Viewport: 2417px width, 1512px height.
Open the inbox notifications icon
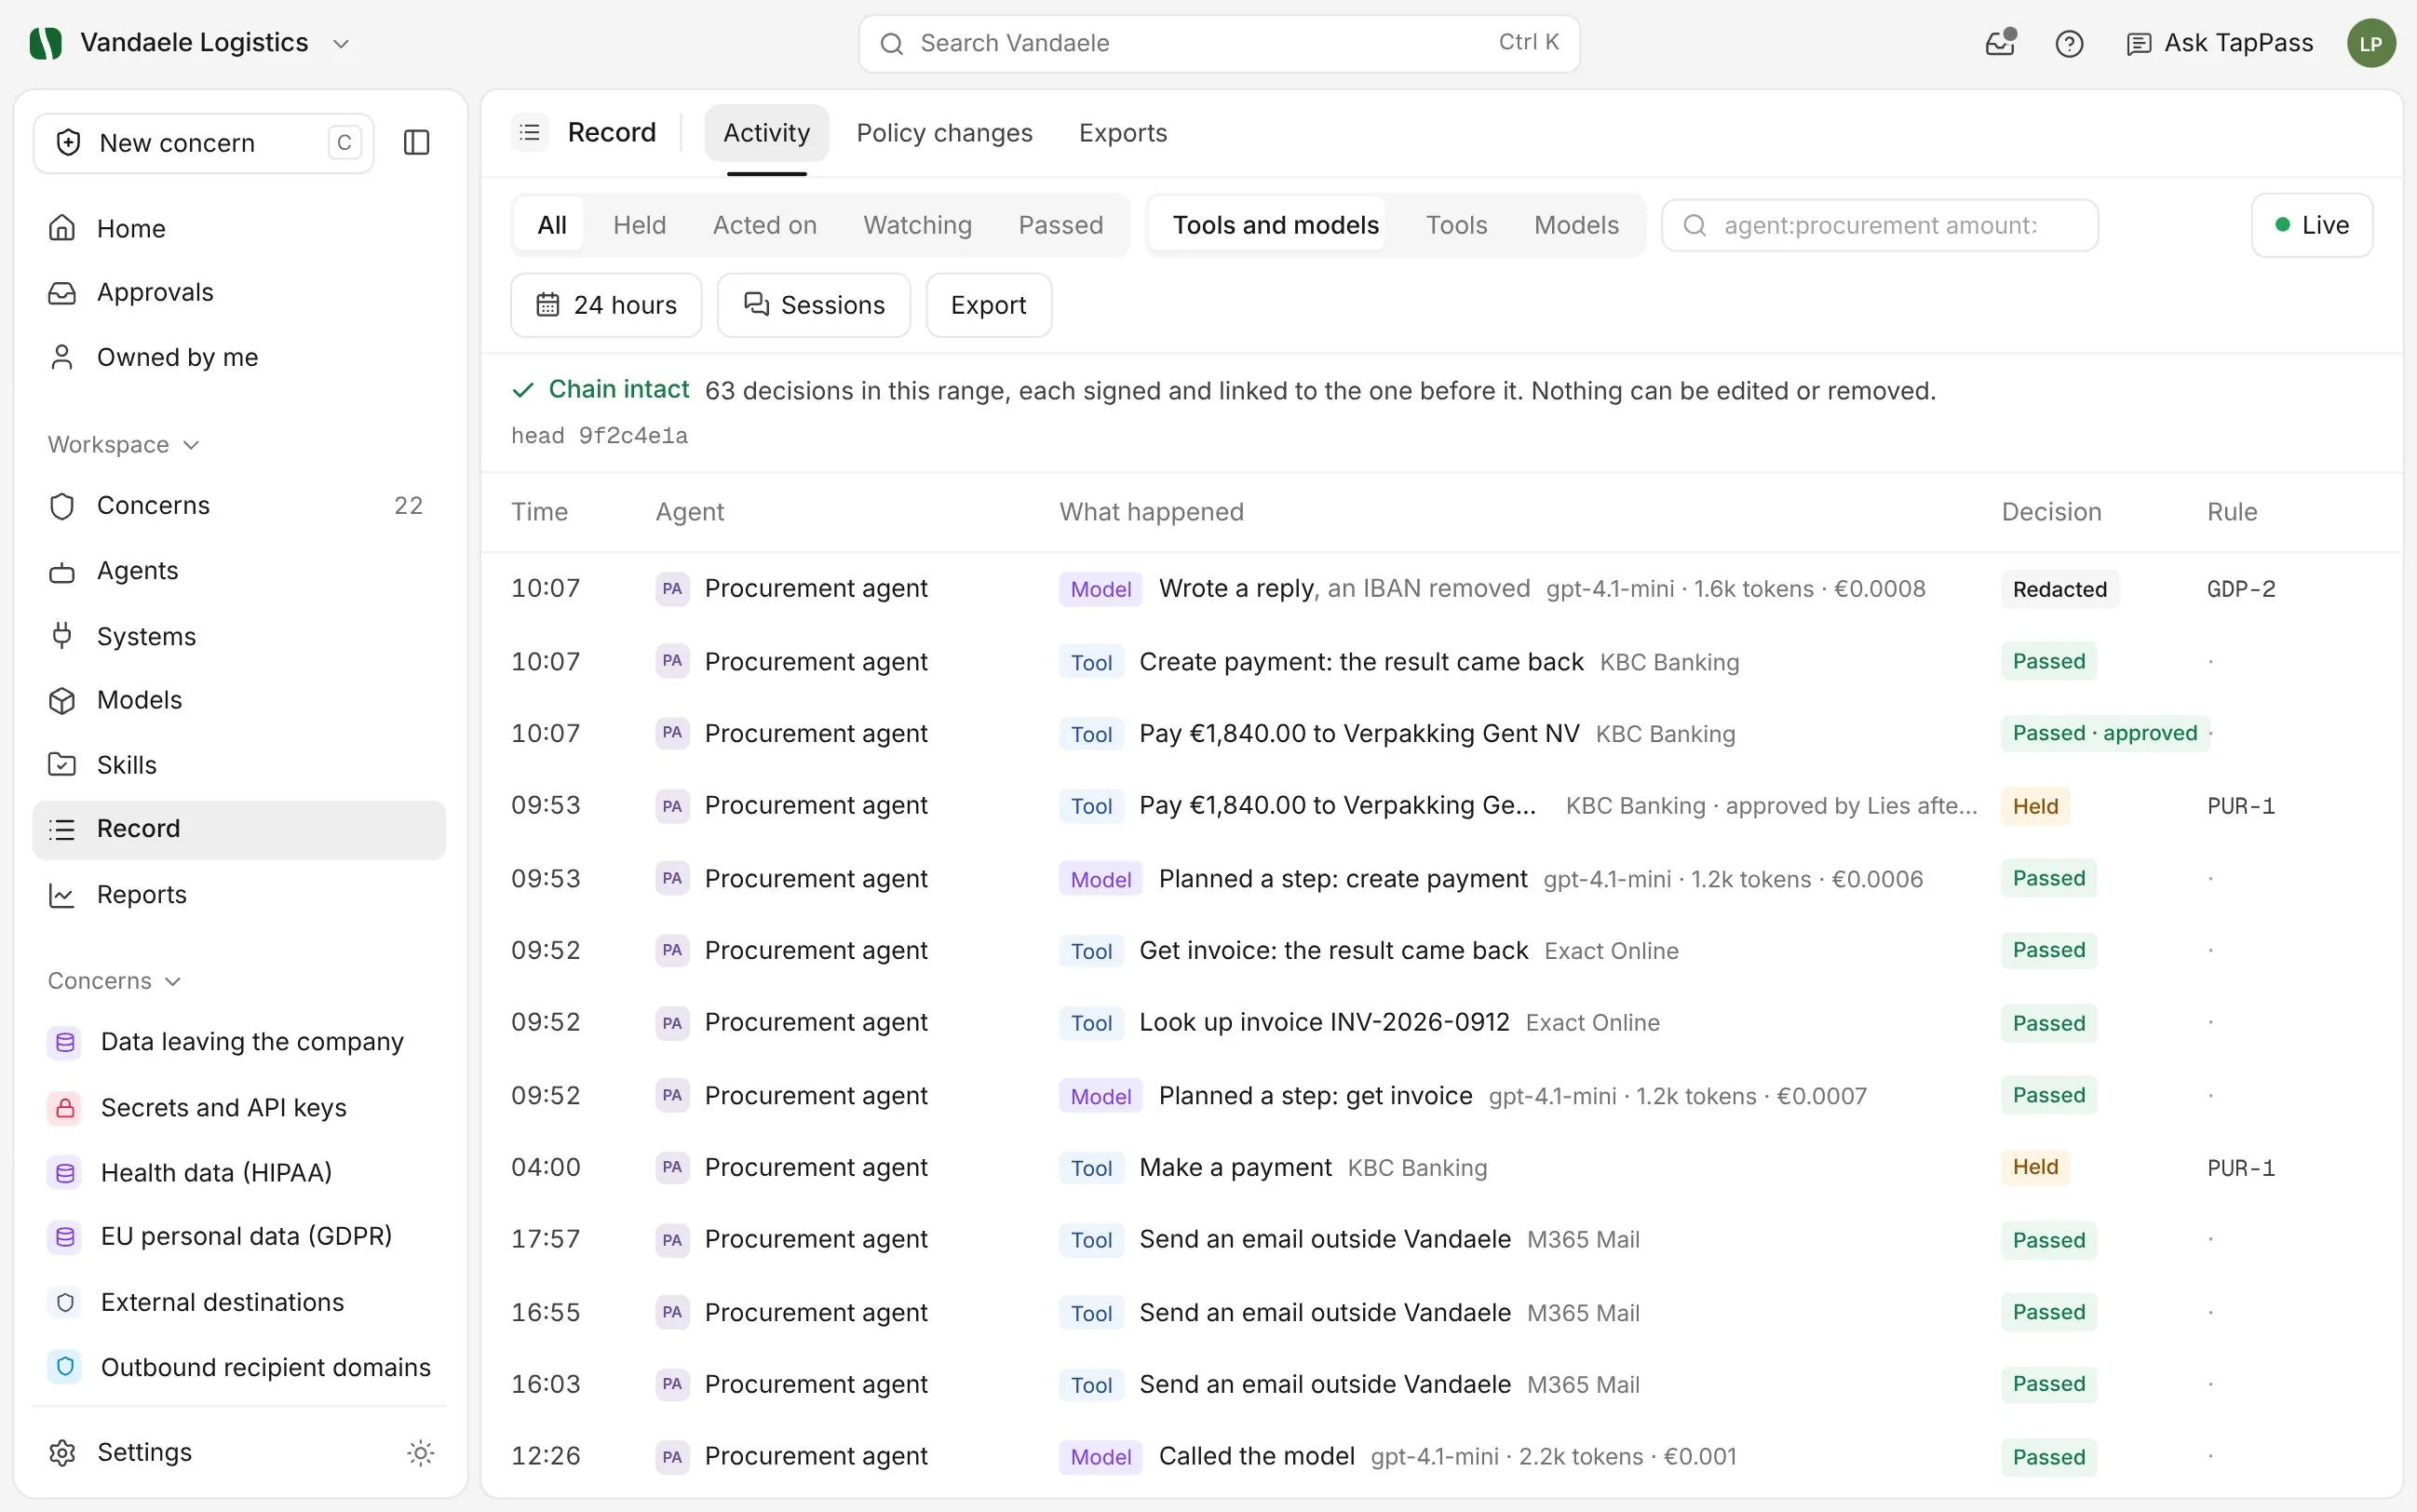click(x=2000, y=43)
